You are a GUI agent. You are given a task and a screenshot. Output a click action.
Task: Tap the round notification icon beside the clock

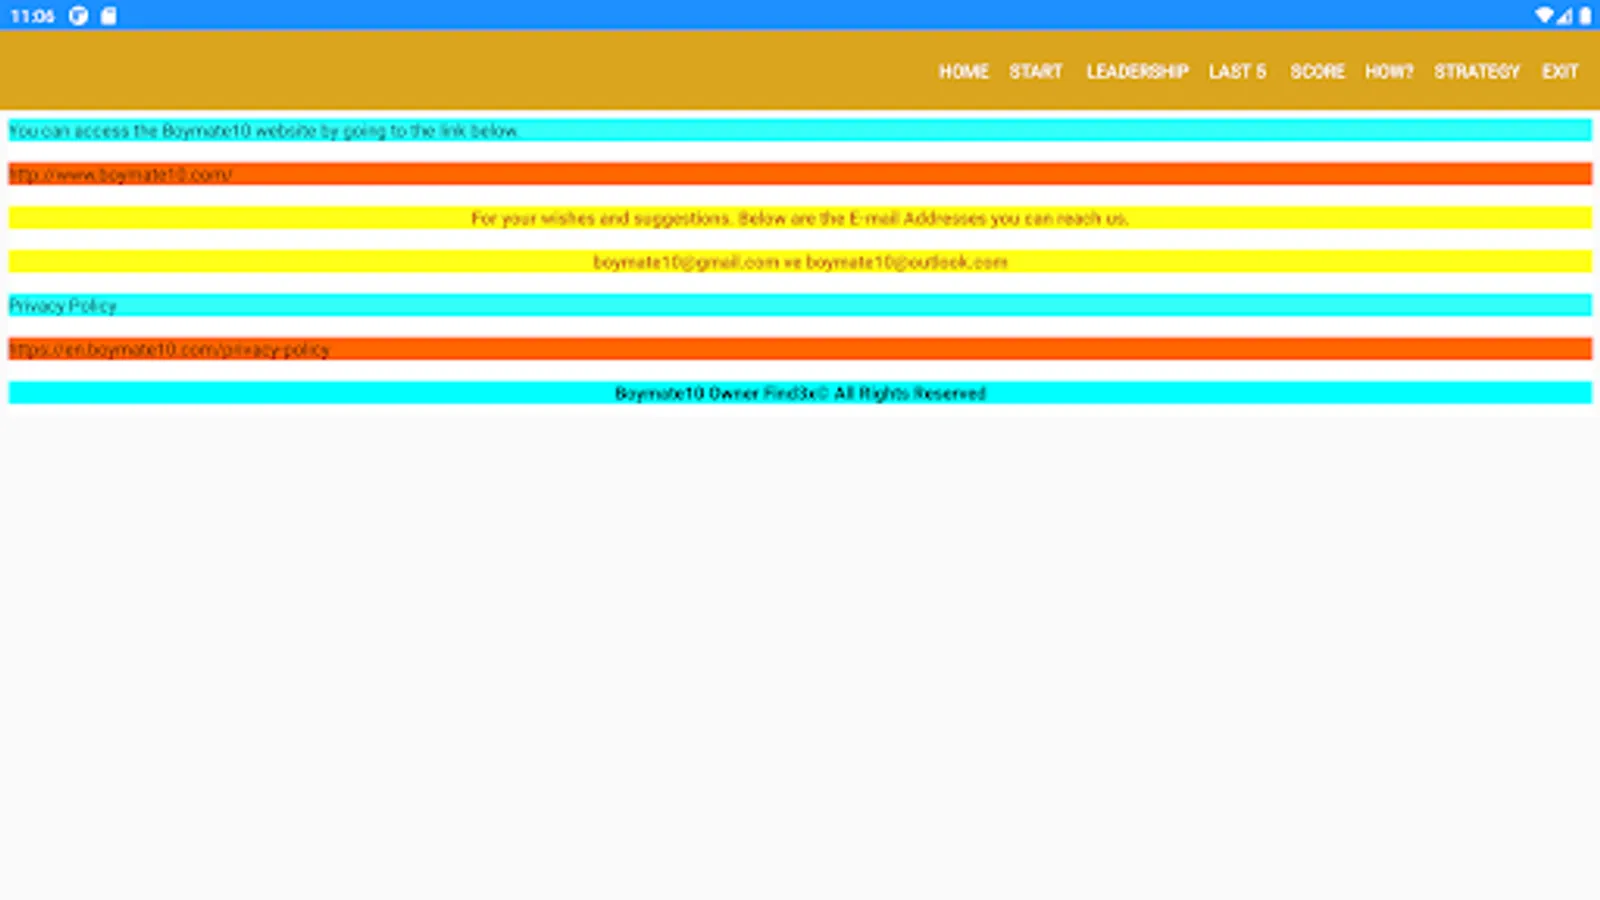[x=78, y=15]
